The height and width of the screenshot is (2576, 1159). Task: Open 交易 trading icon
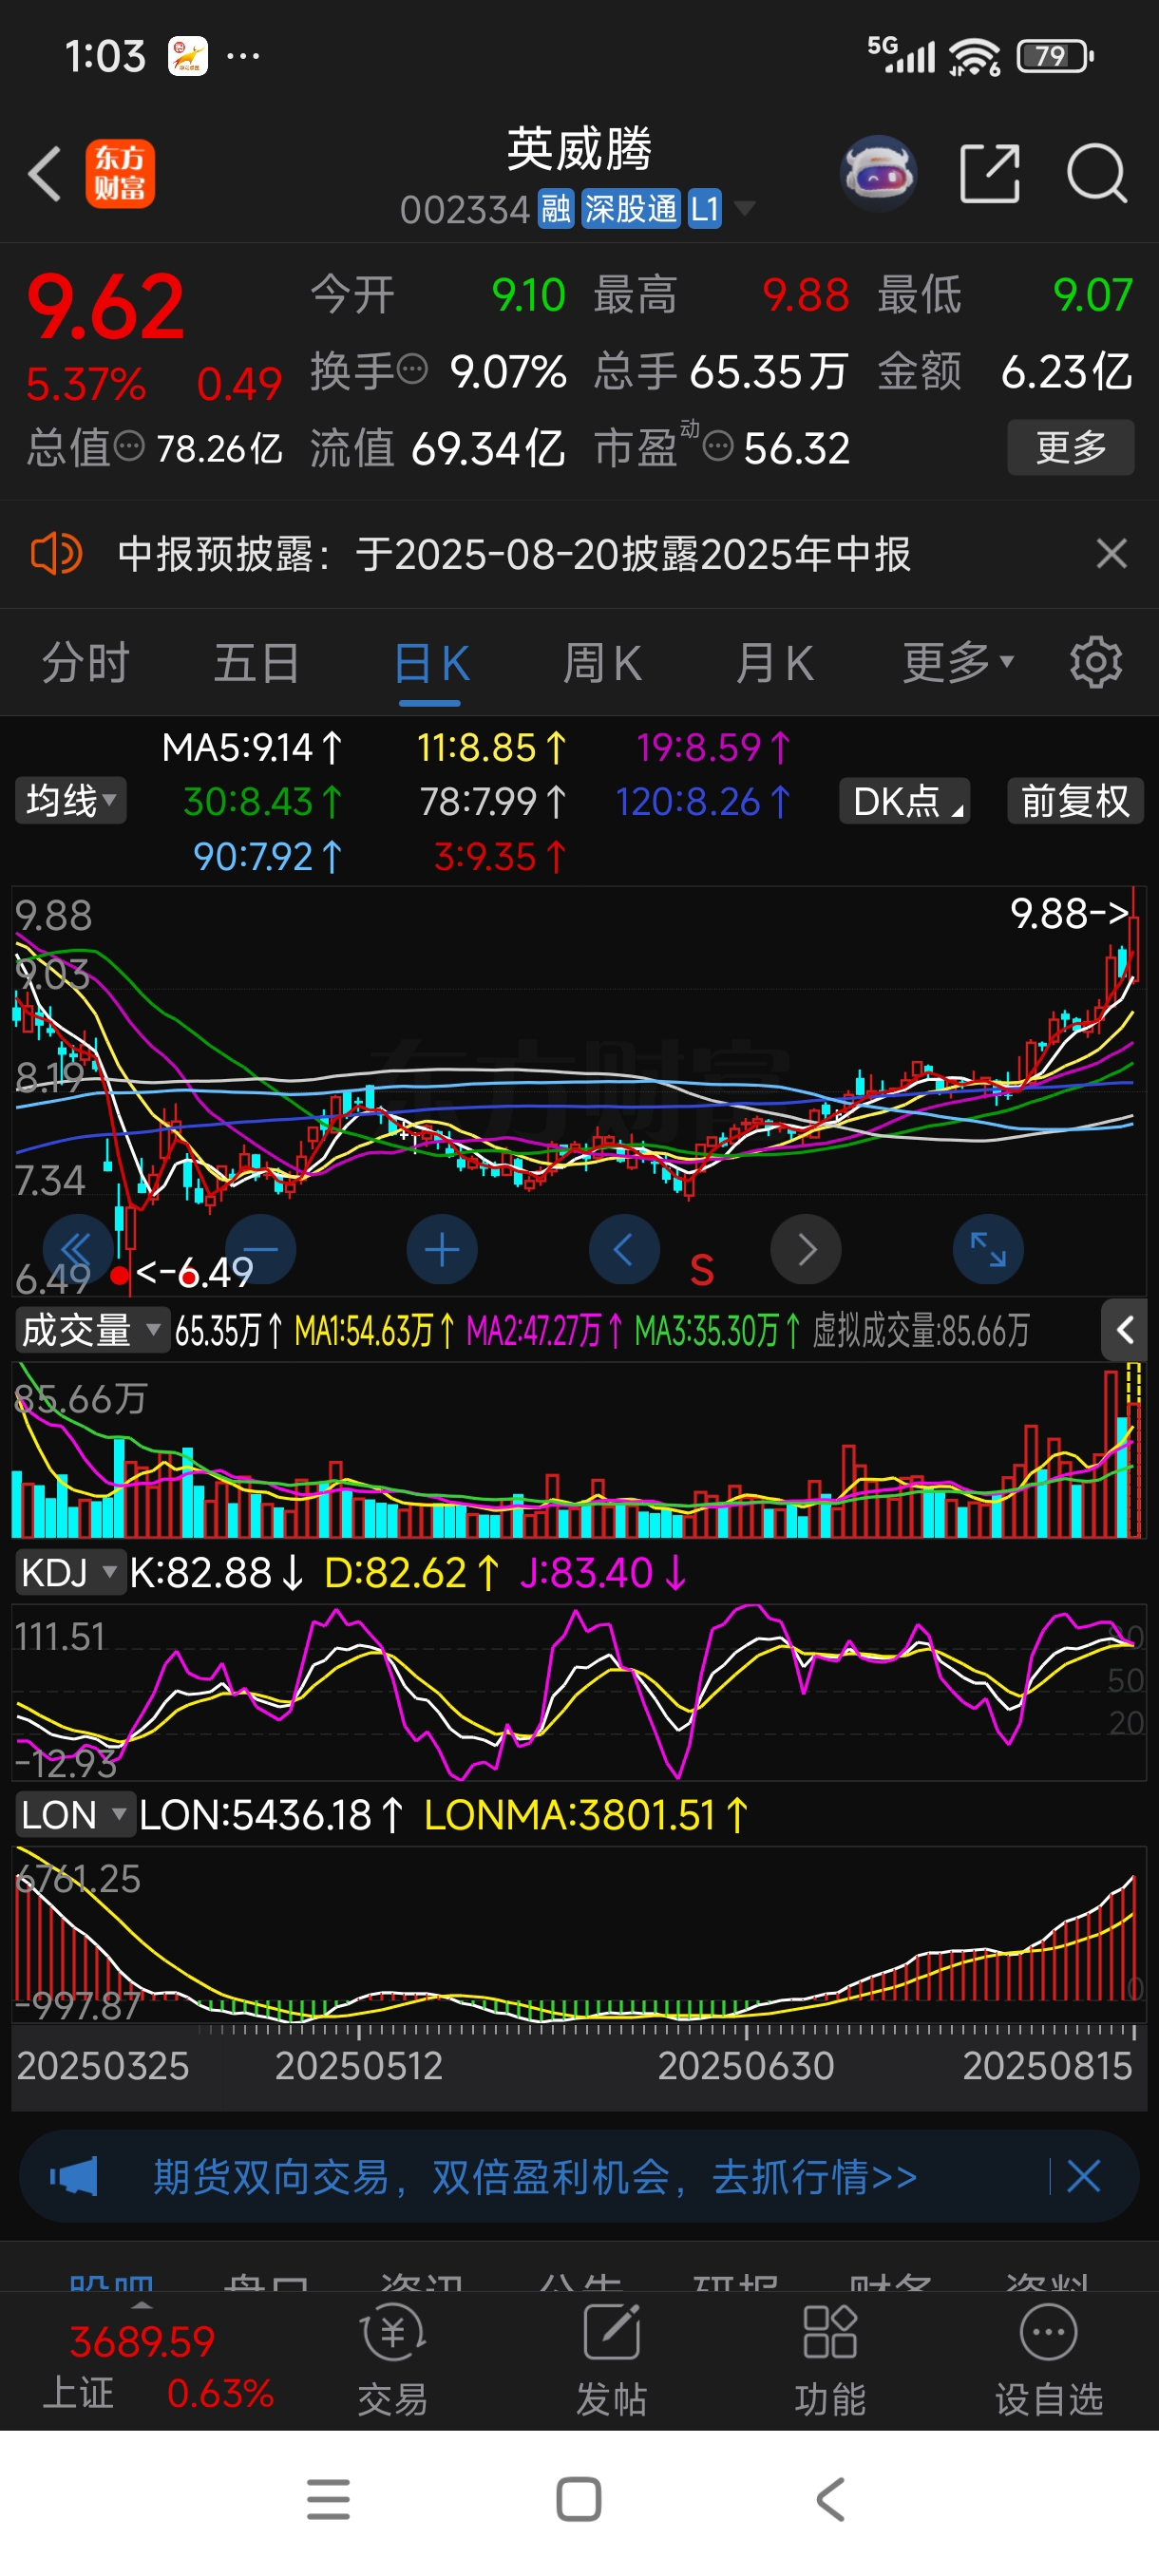tap(393, 2360)
